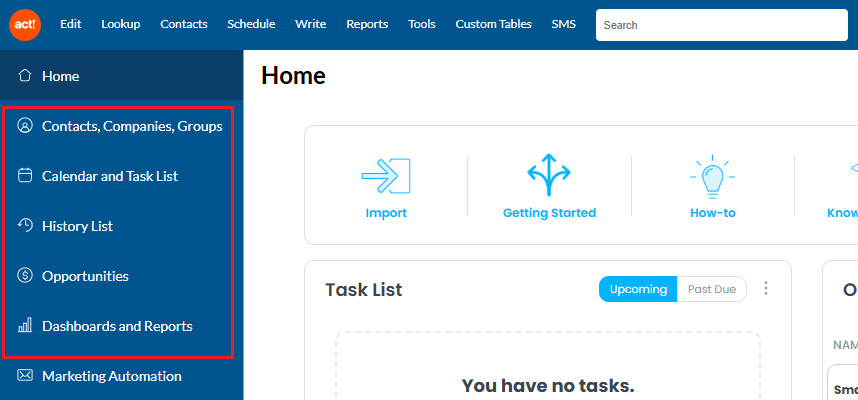Click the Home house icon in sidebar
858x400 pixels.
point(25,76)
